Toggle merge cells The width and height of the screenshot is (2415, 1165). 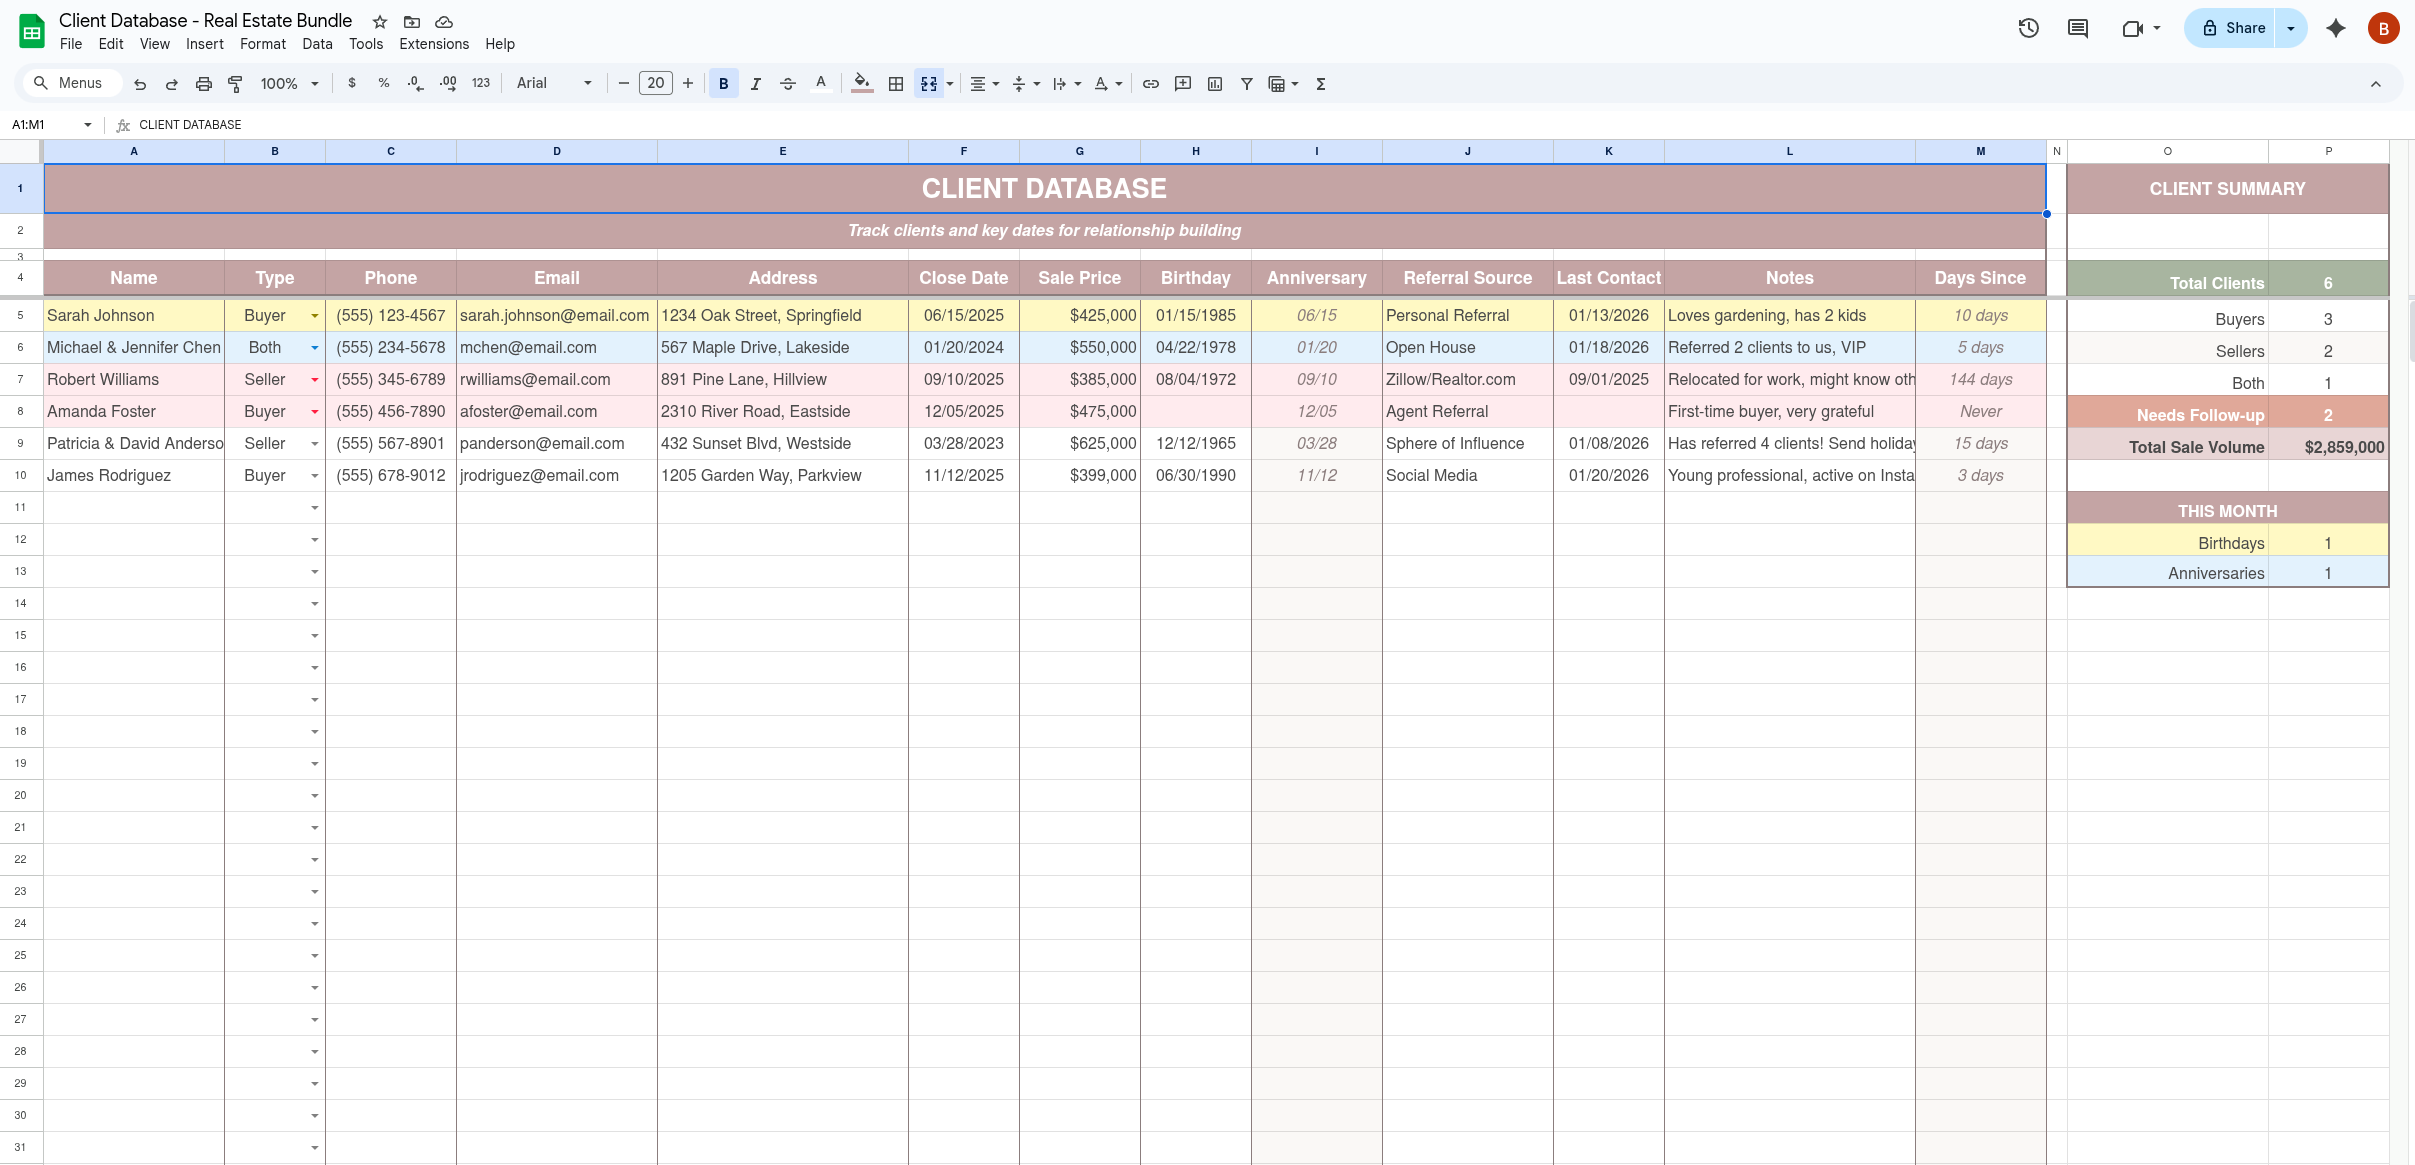coord(929,83)
